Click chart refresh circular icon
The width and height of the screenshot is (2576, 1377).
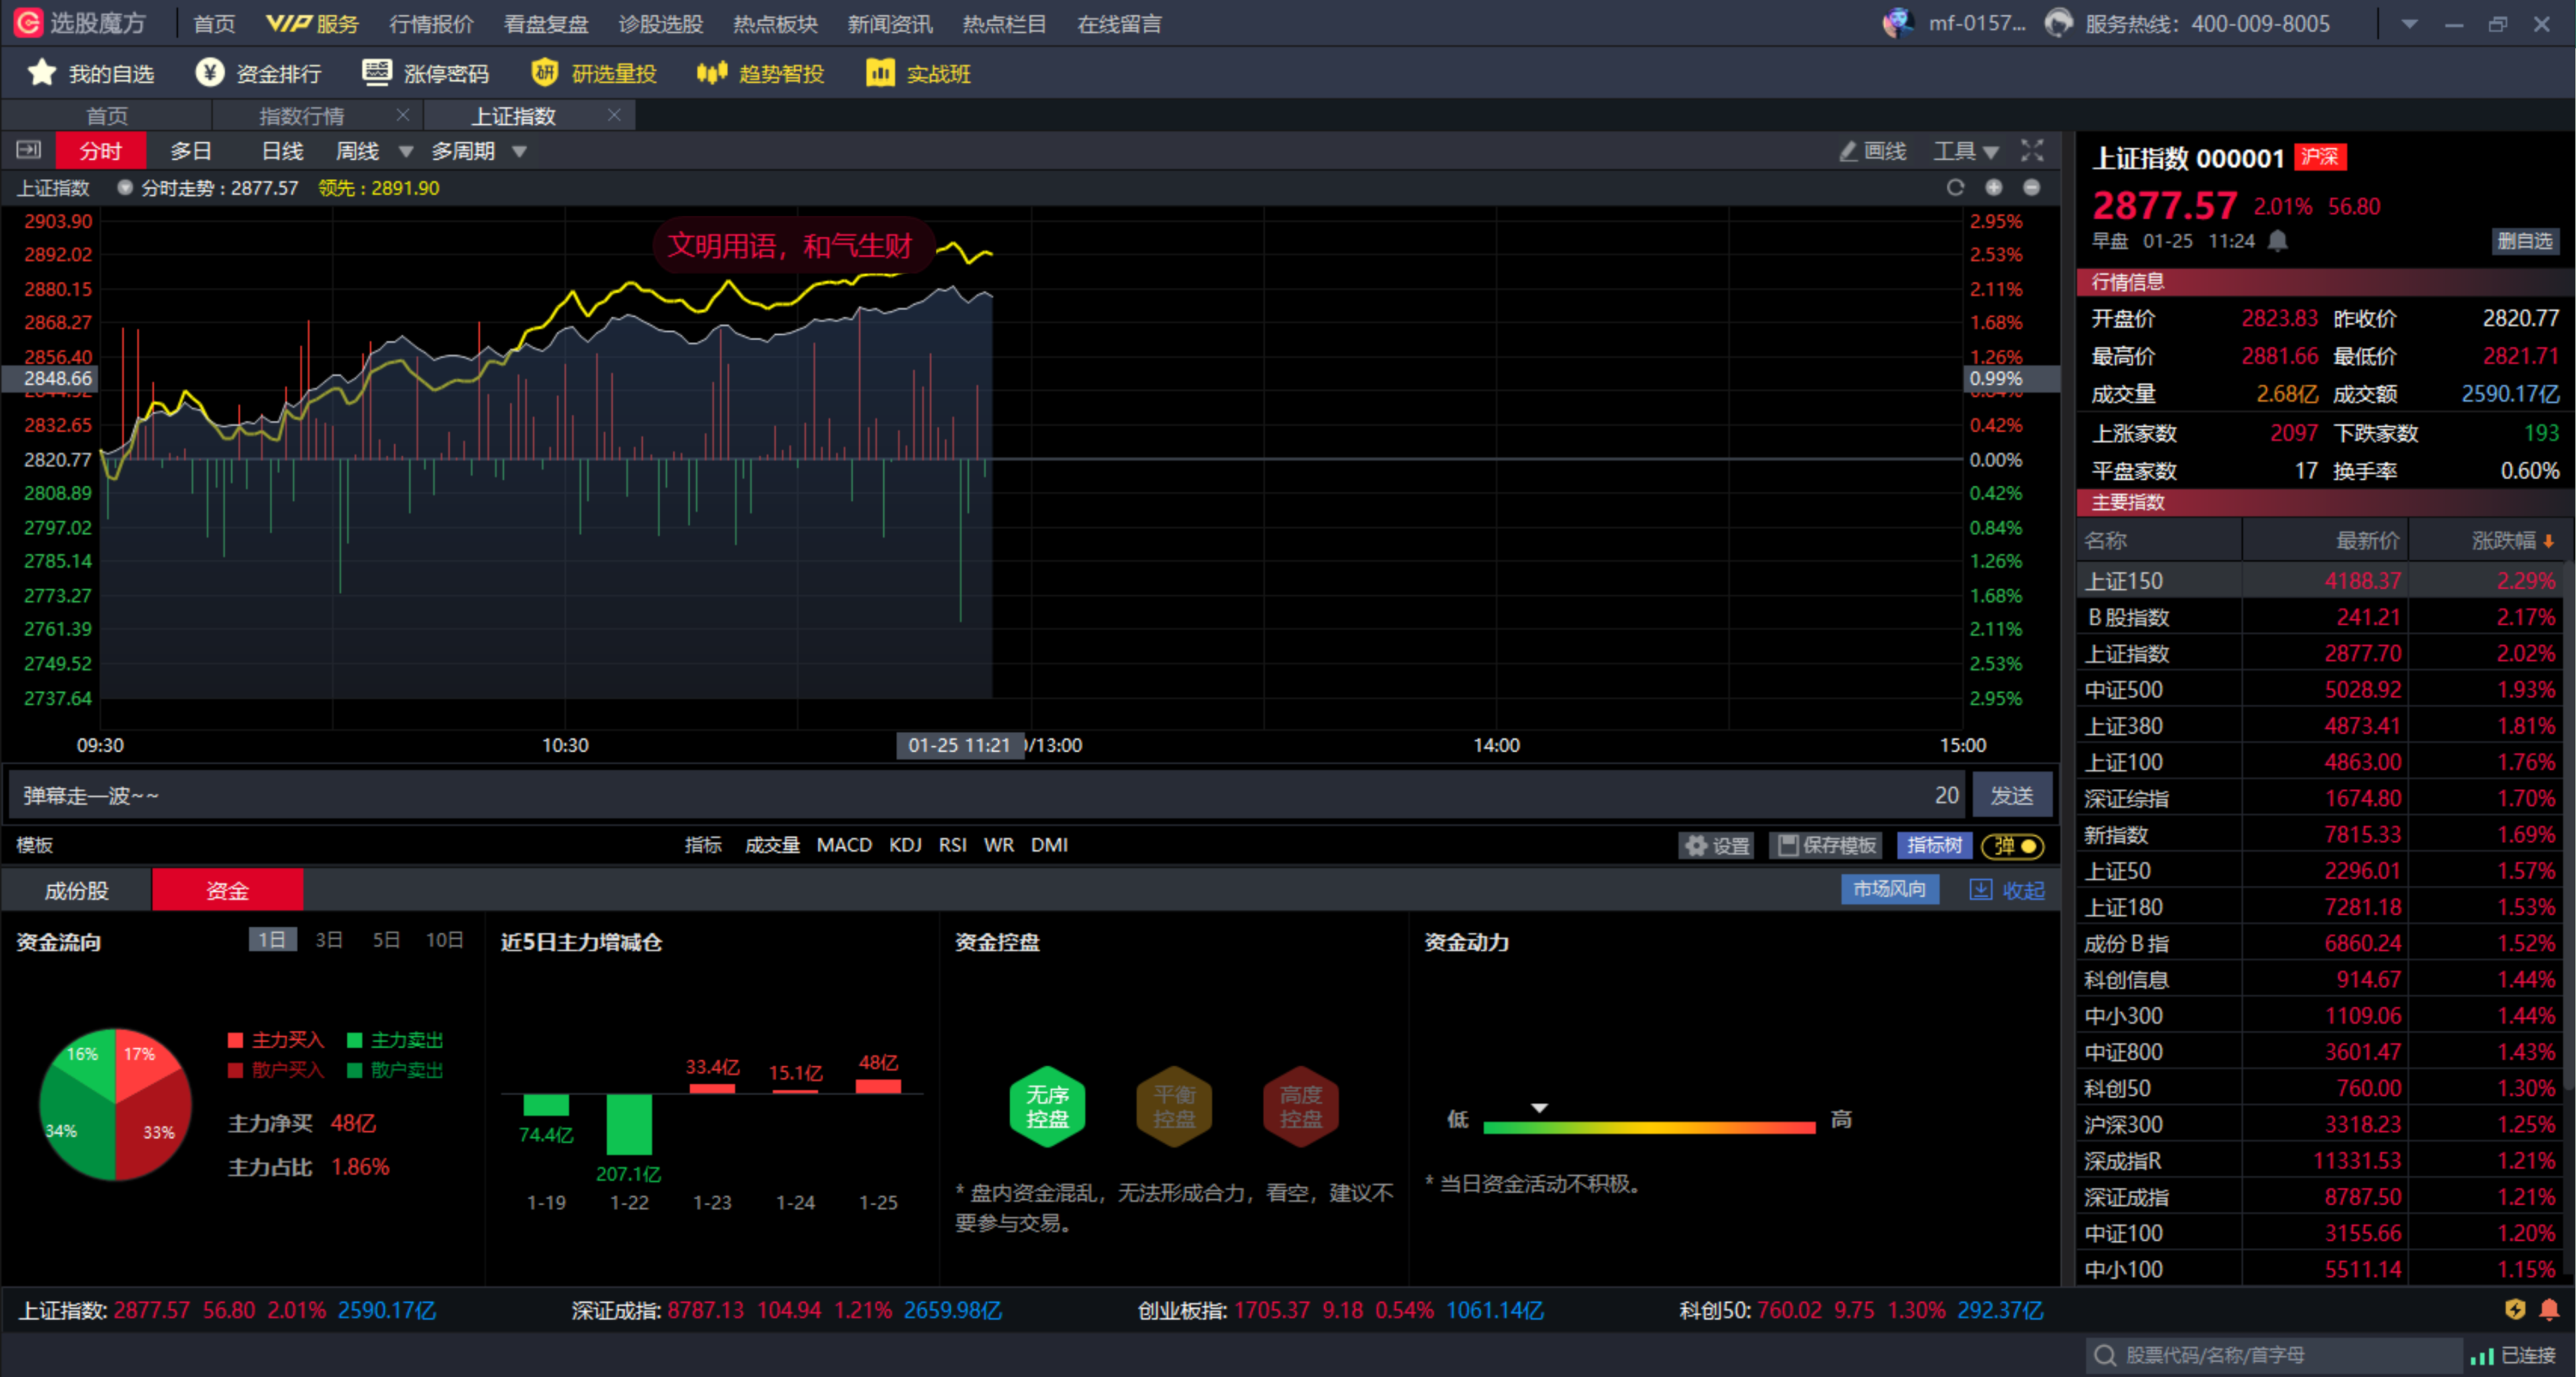tap(1955, 188)
